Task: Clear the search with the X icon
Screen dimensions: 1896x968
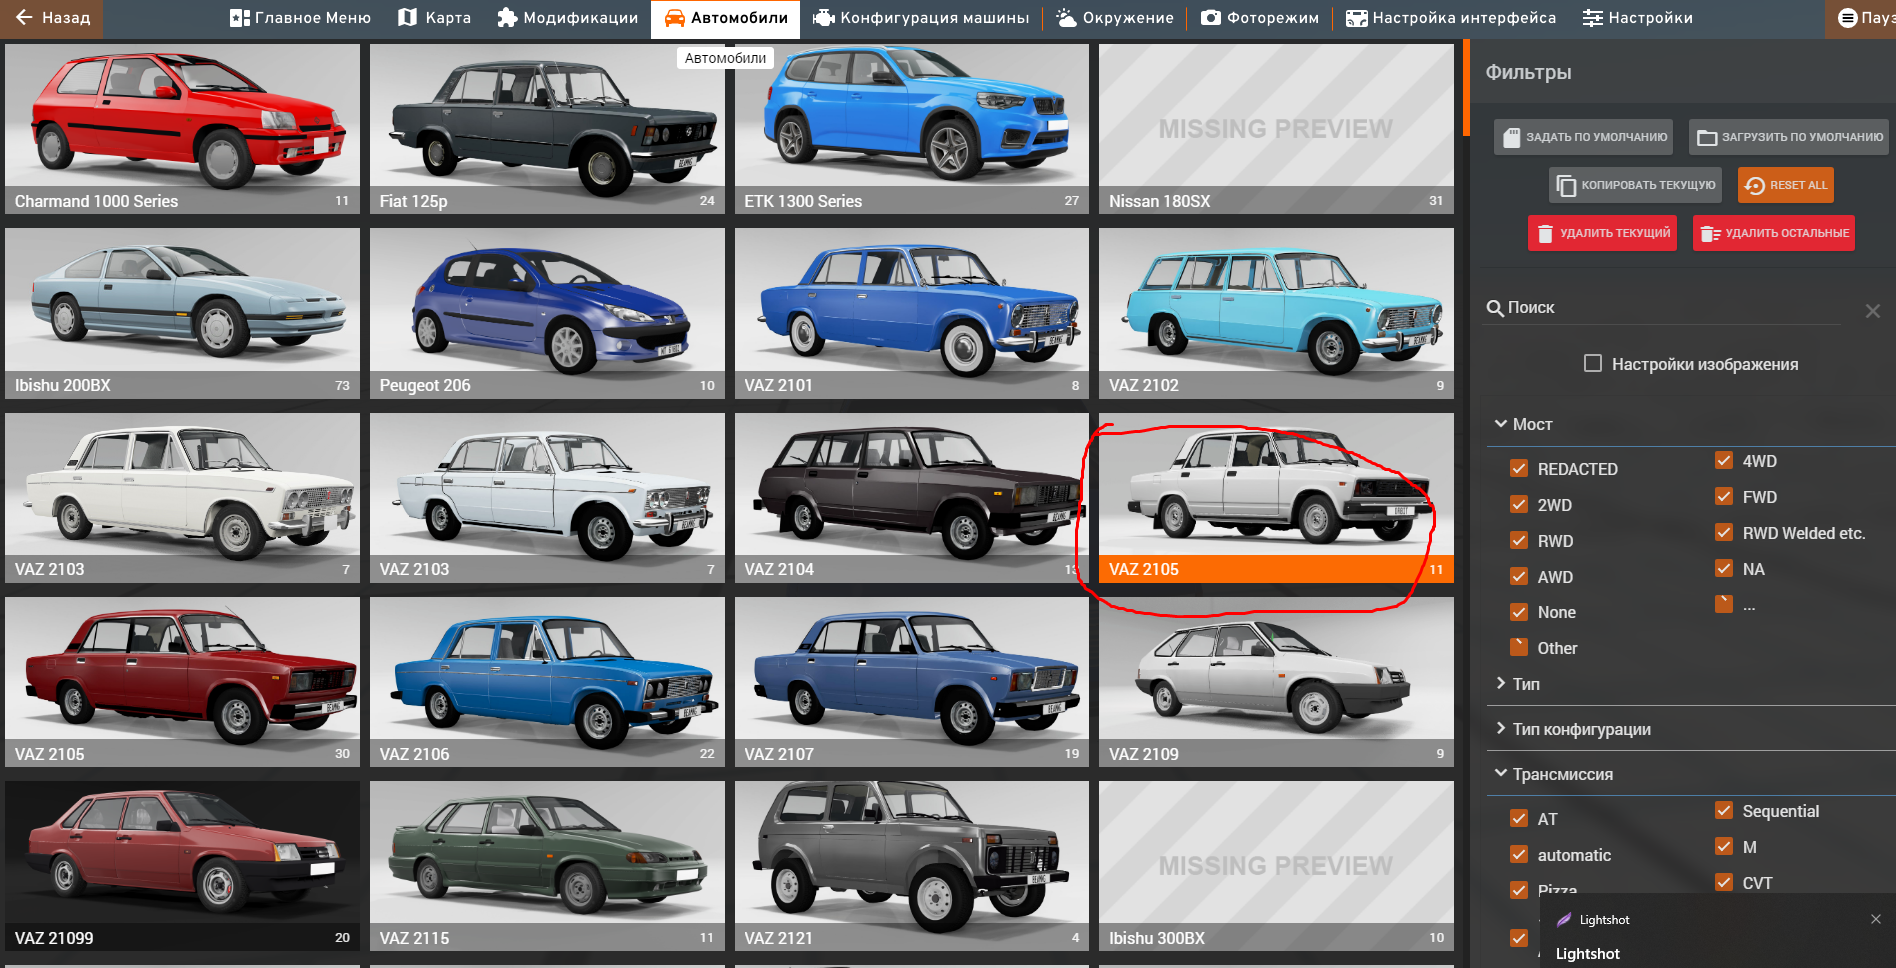Action: [x=1873, y=311]
